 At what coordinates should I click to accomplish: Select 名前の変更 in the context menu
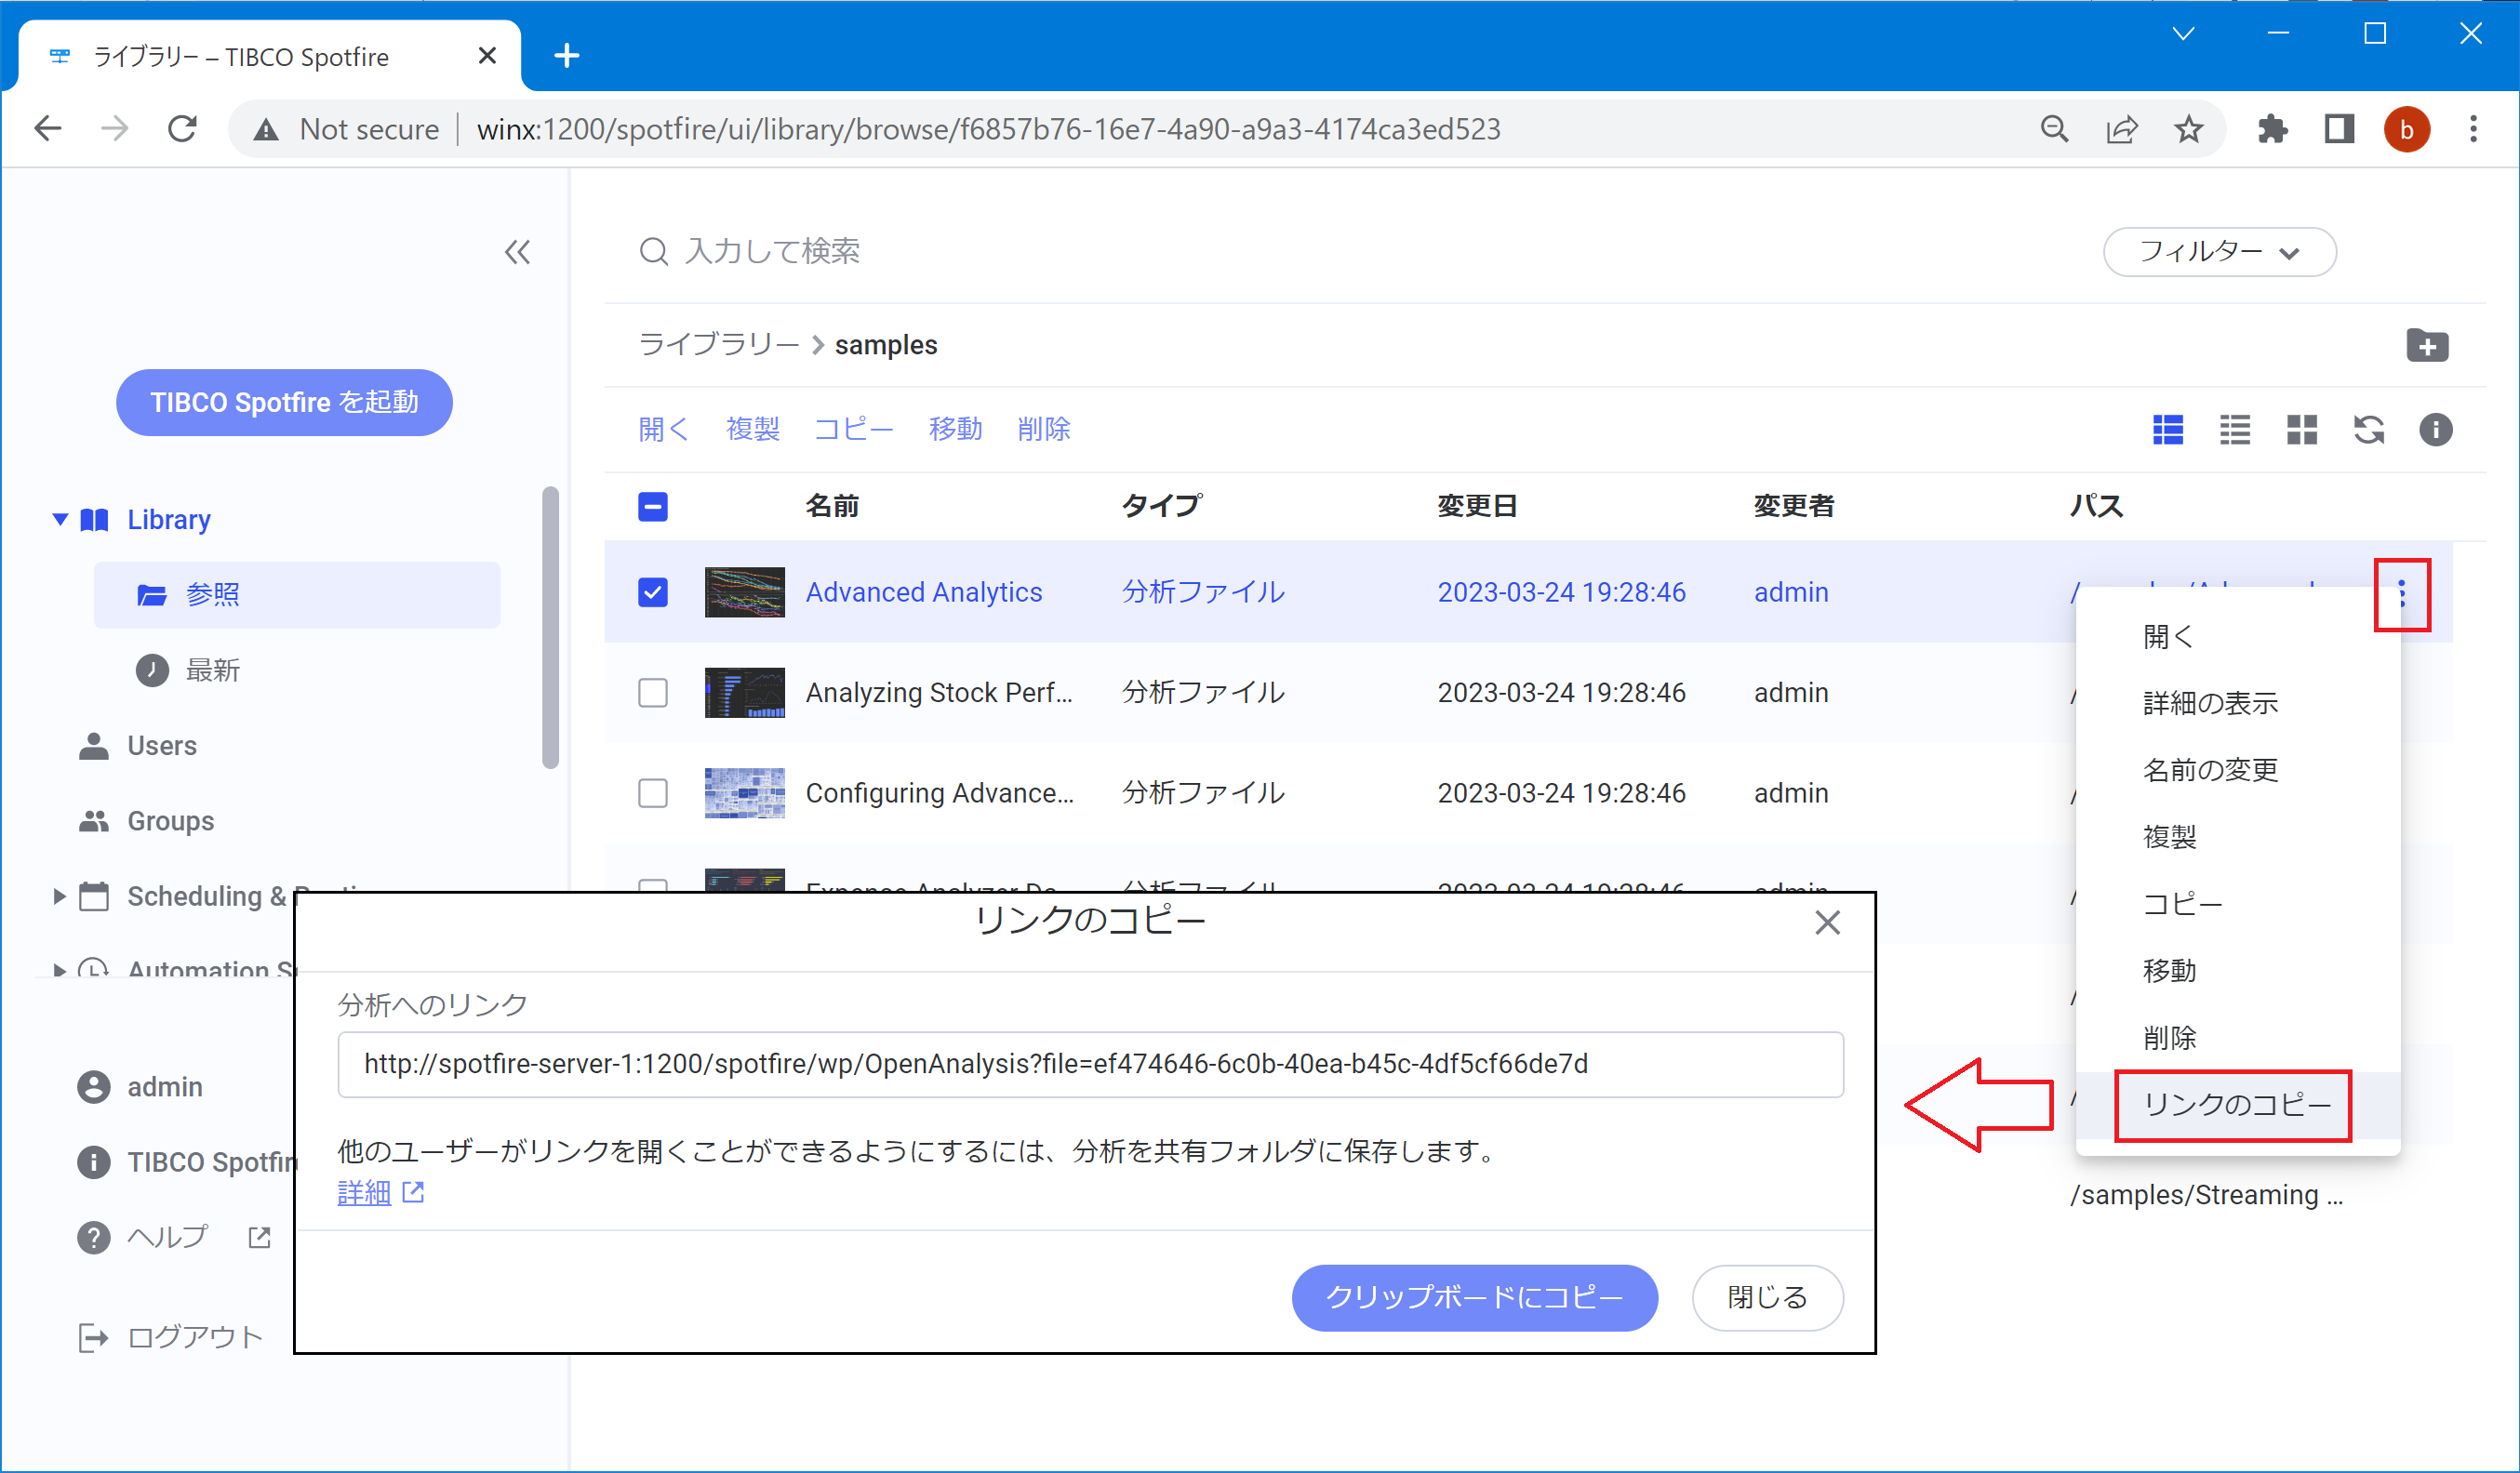2238,770
